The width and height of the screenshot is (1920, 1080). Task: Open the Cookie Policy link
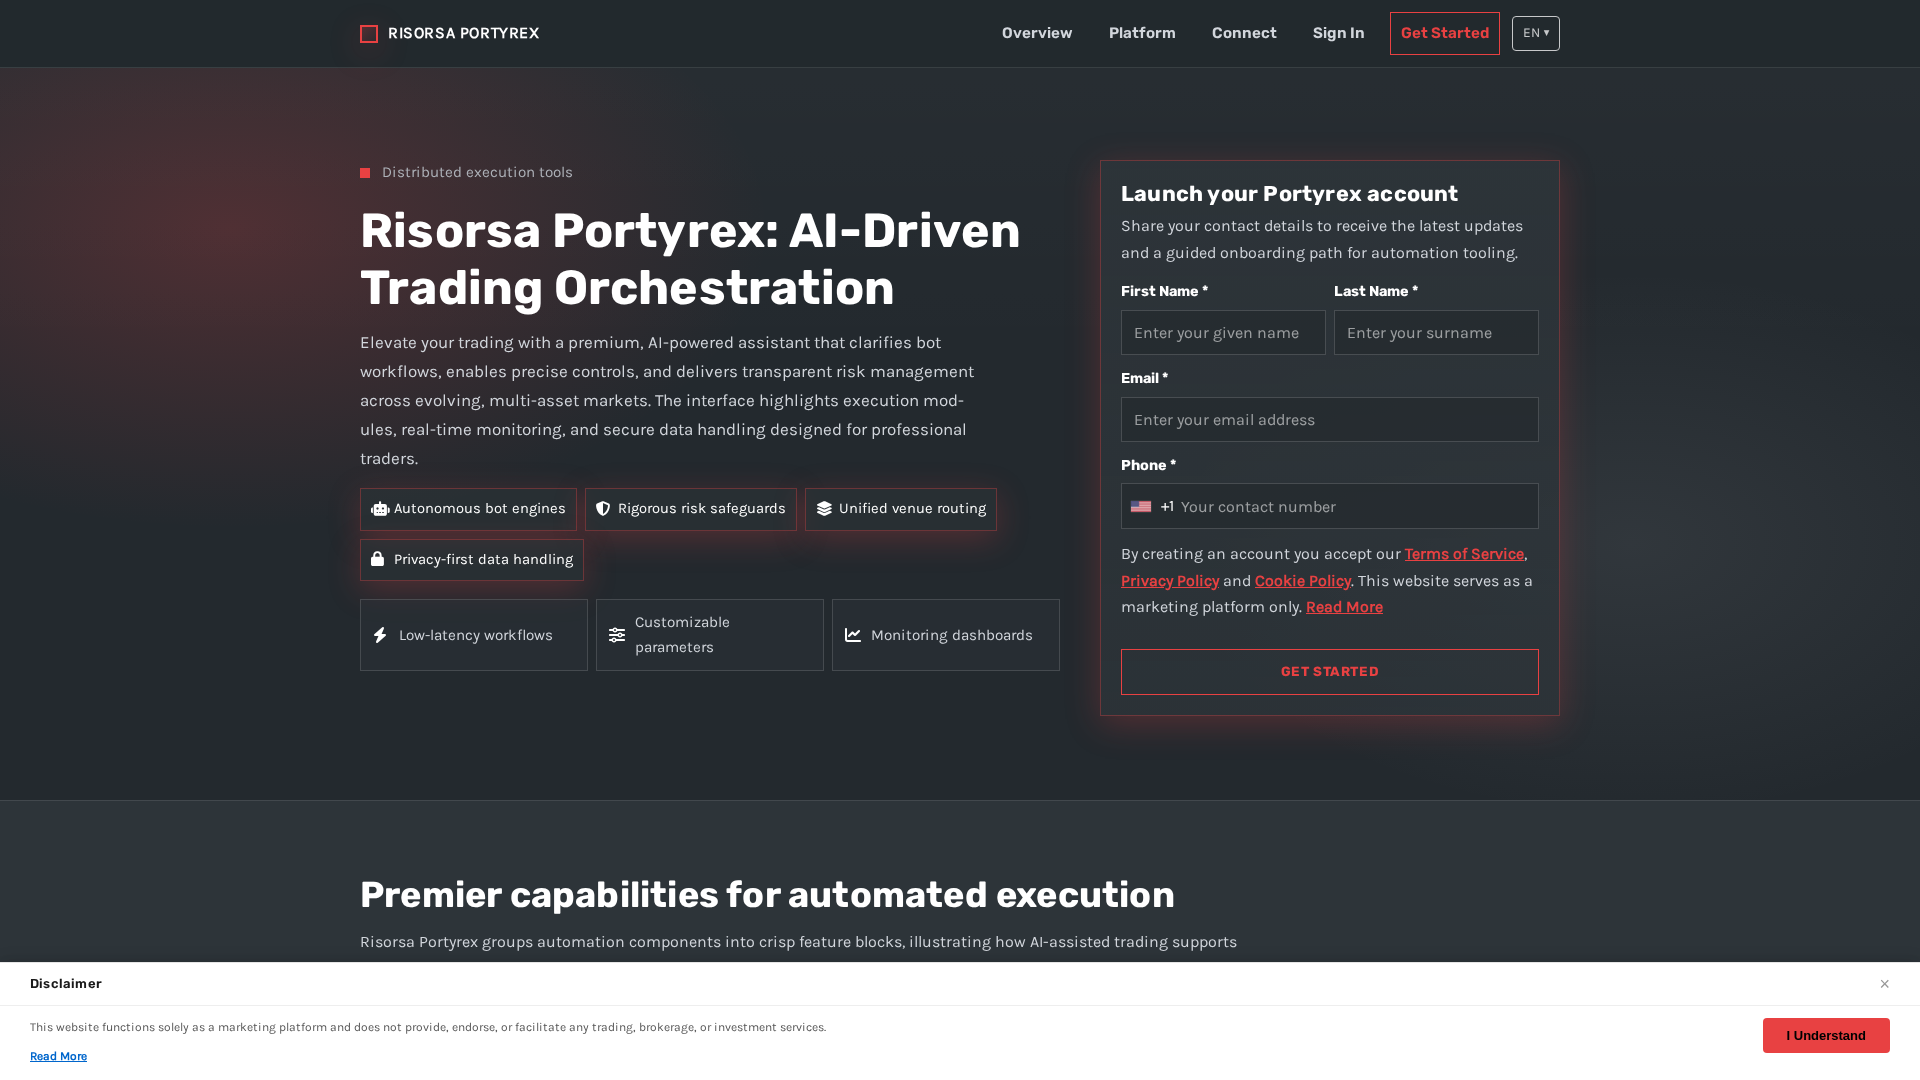[1303, 581]
